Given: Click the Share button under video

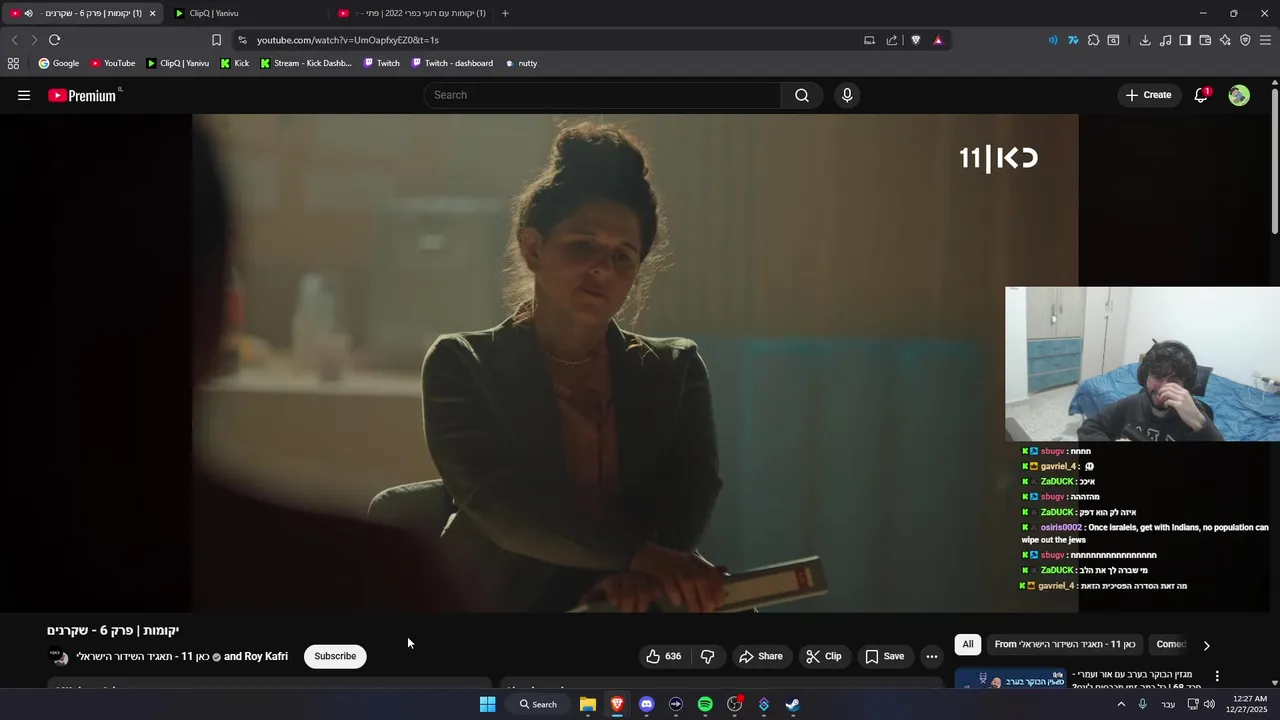Looking at the screenshot, I should [x=760, y=656].
